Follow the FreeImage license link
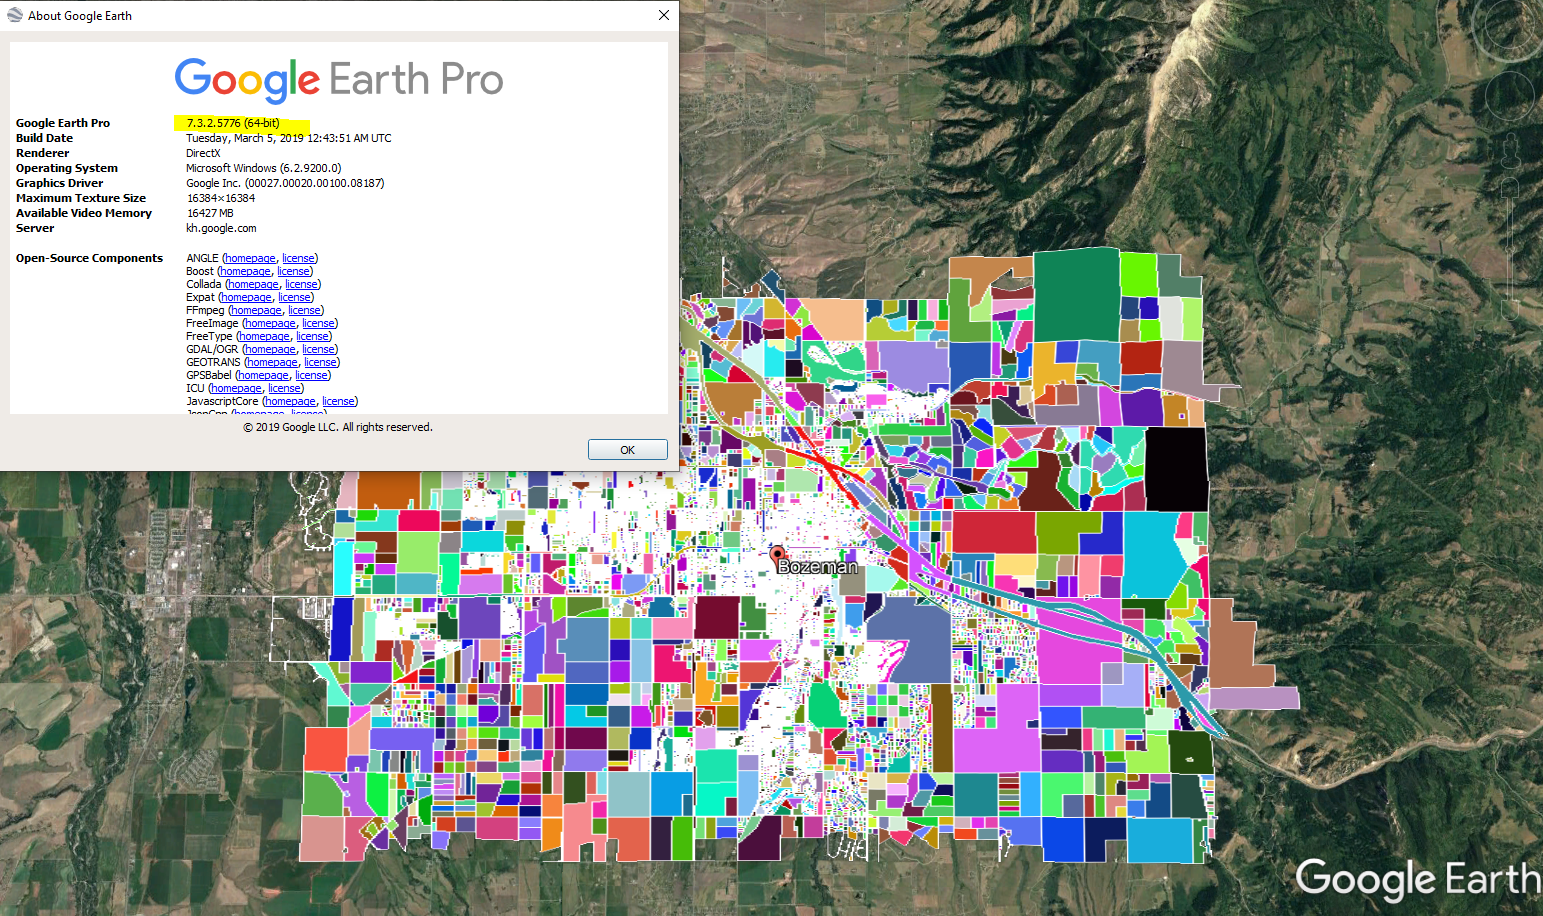 point(318,323)
